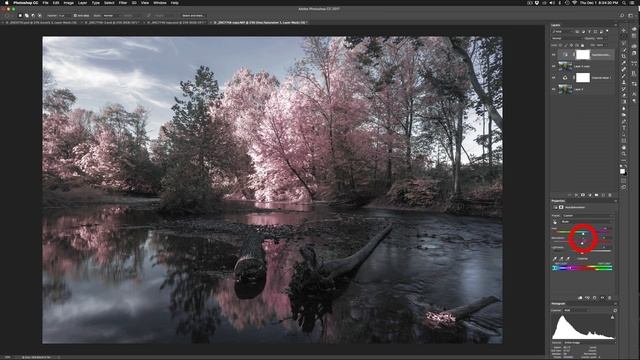Choose the first eyedropper in Properties panel

[555, 259]
